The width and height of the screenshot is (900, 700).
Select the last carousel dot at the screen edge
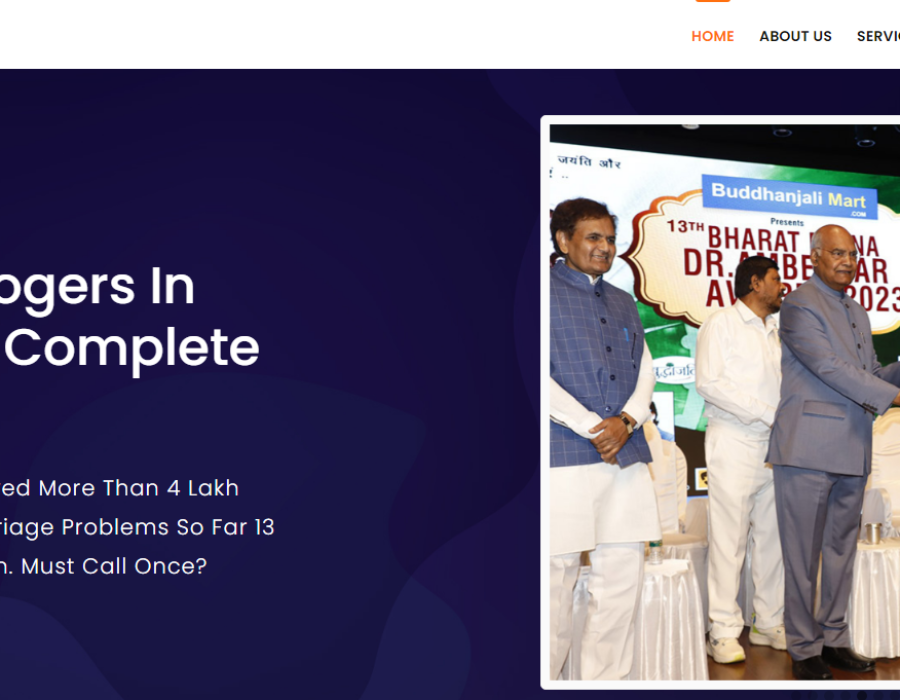click(x=895, y=696)
